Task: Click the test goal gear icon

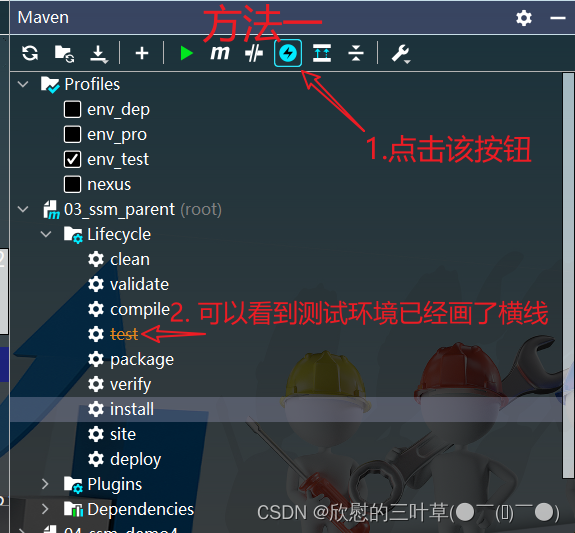Action: 96,334
